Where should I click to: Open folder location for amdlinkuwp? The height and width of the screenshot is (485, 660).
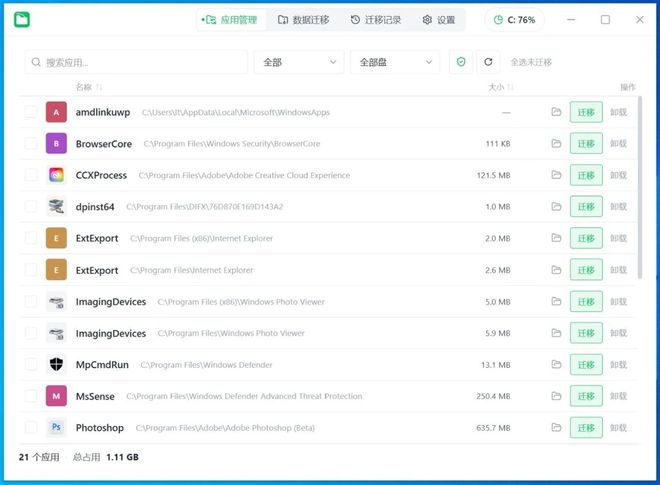coord(556,112)
